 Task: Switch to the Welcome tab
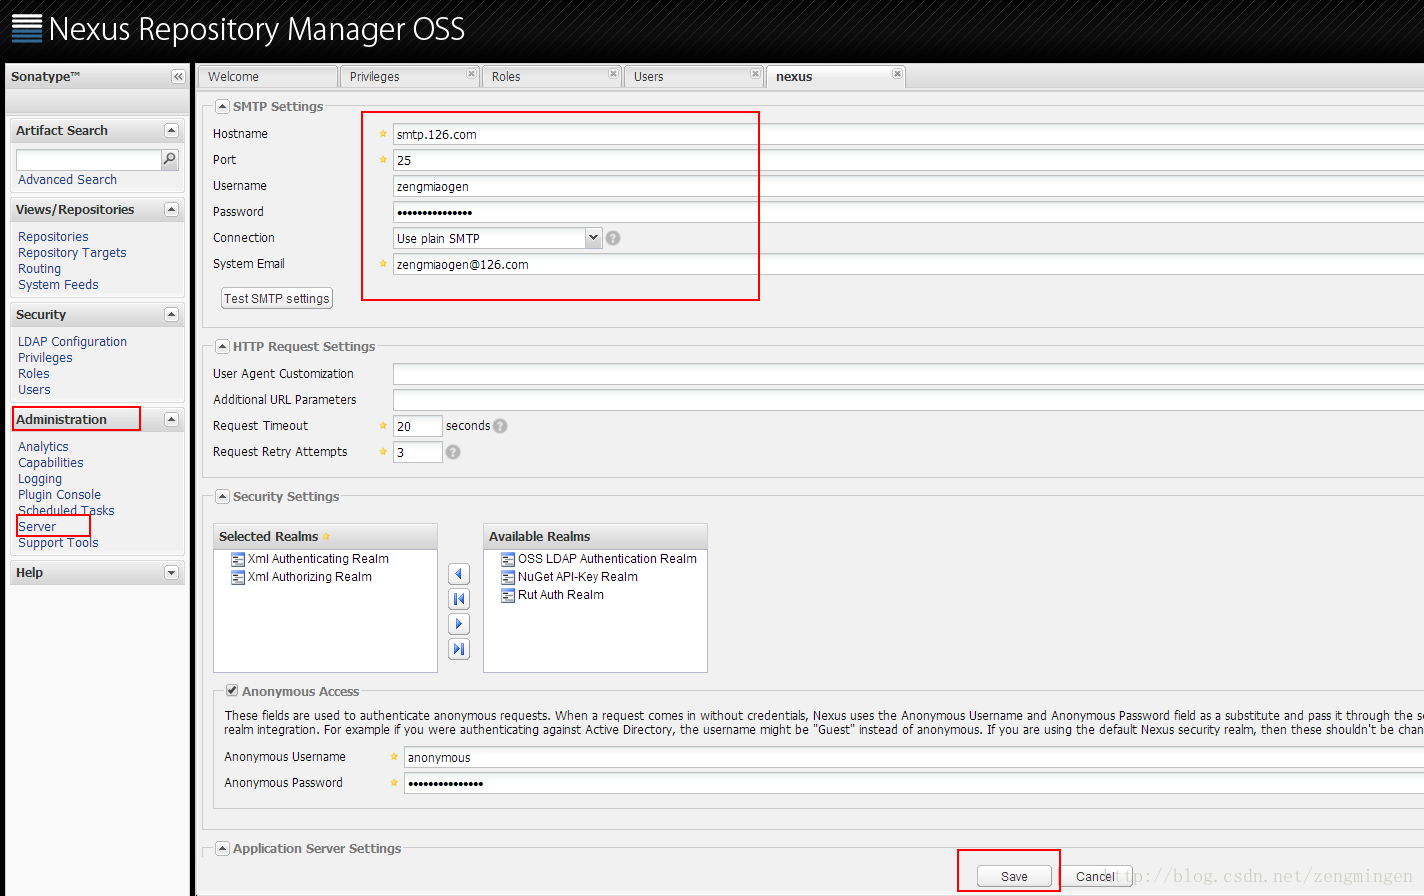(266, 77)
